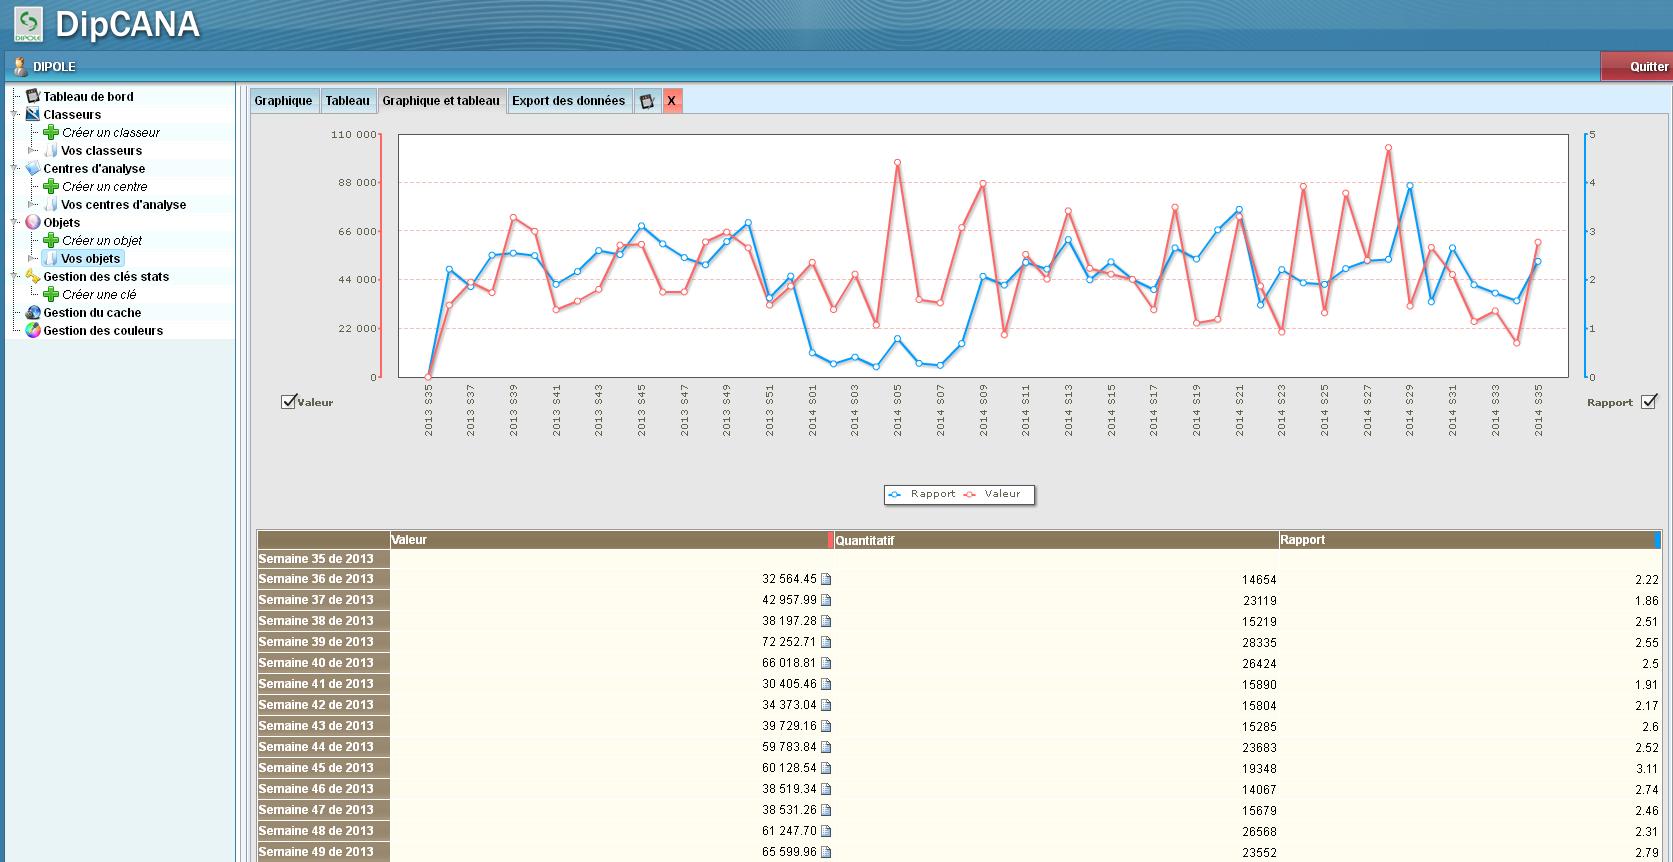1673x862 pixels.
Task: Click the Rapport column header
Action: tap(1470, 540)
